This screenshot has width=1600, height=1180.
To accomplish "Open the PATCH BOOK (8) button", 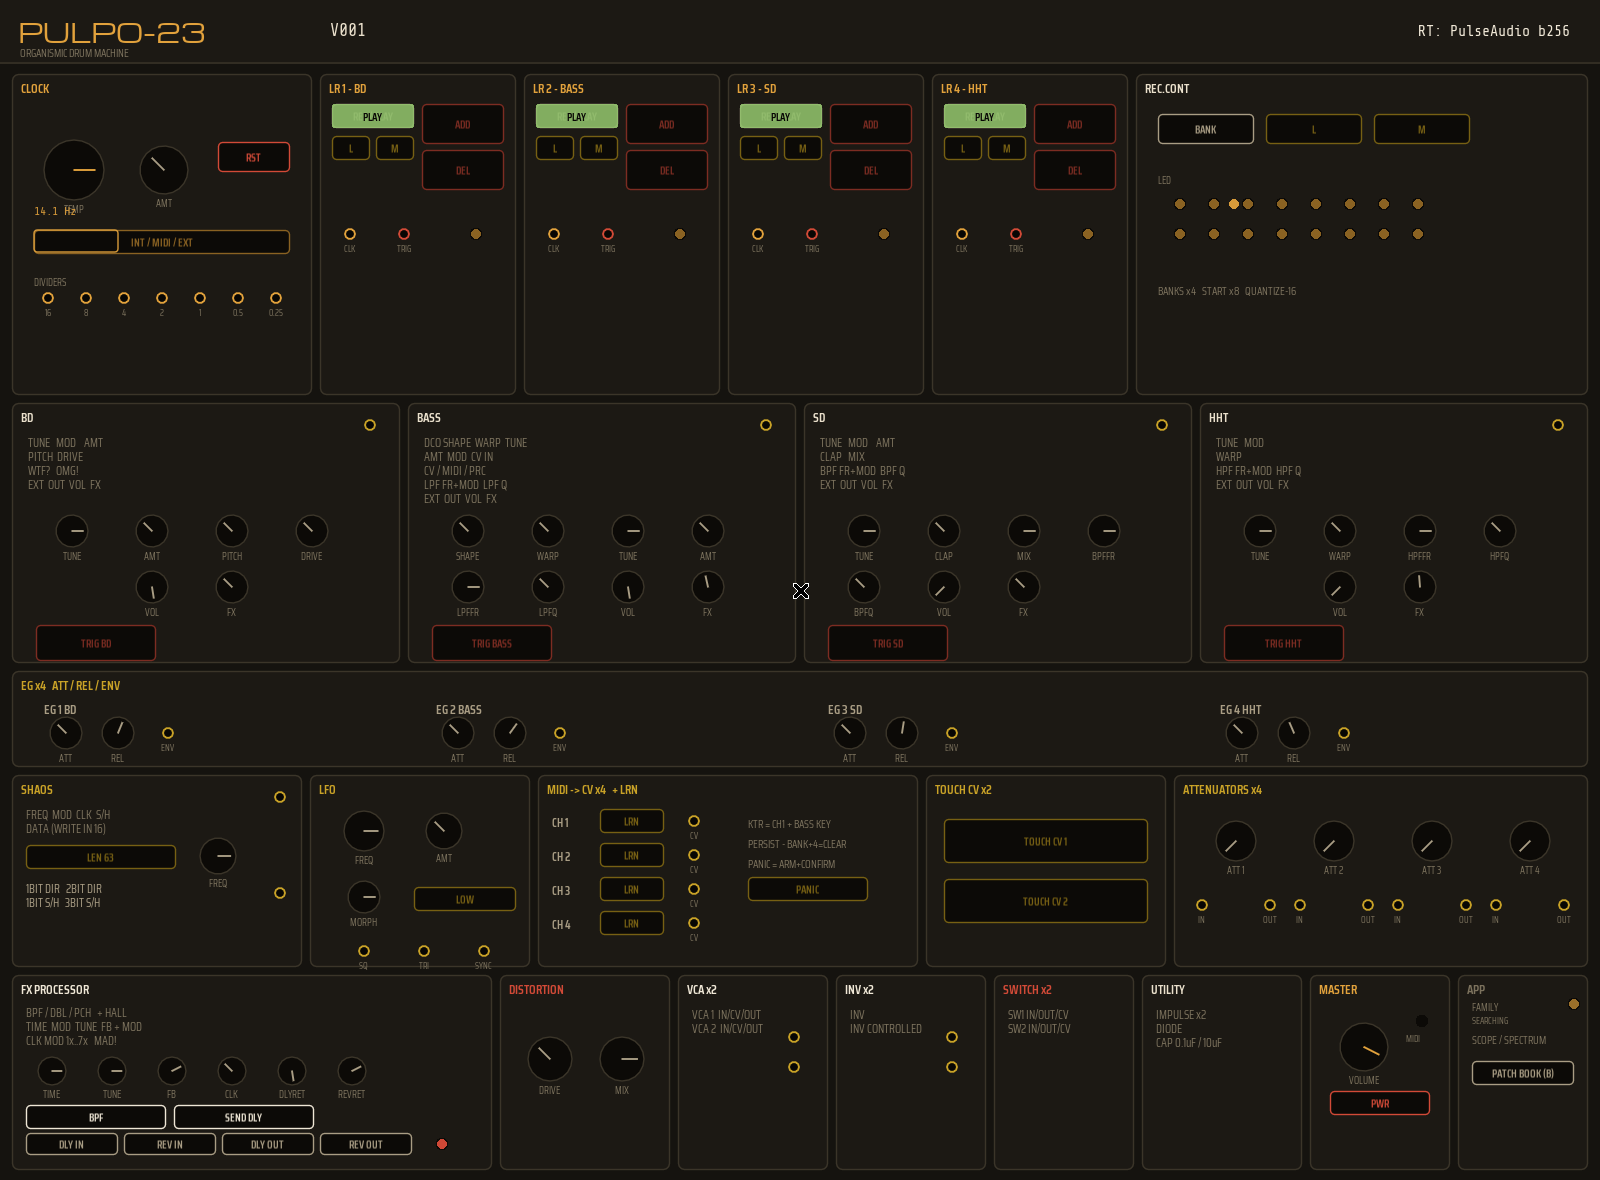I will [1523, 1073].
